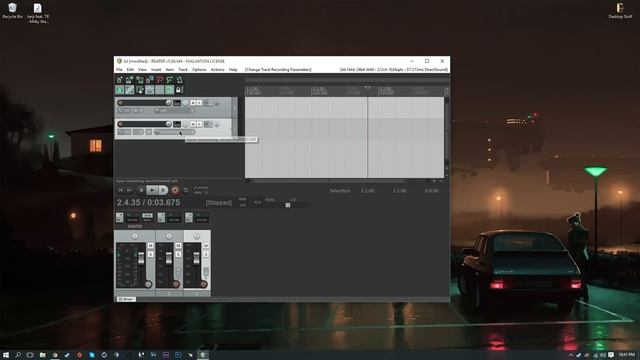Toggle the Grid lines toolbar button

(160, 90)
